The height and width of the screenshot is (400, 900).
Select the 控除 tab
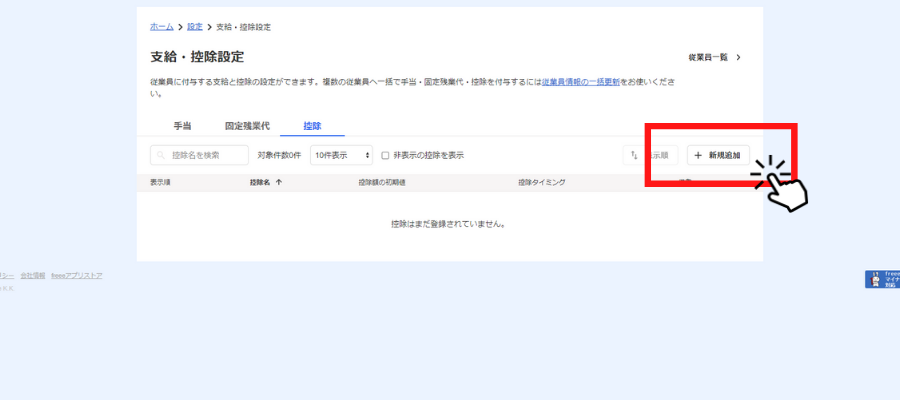click(x=312, y=127)
